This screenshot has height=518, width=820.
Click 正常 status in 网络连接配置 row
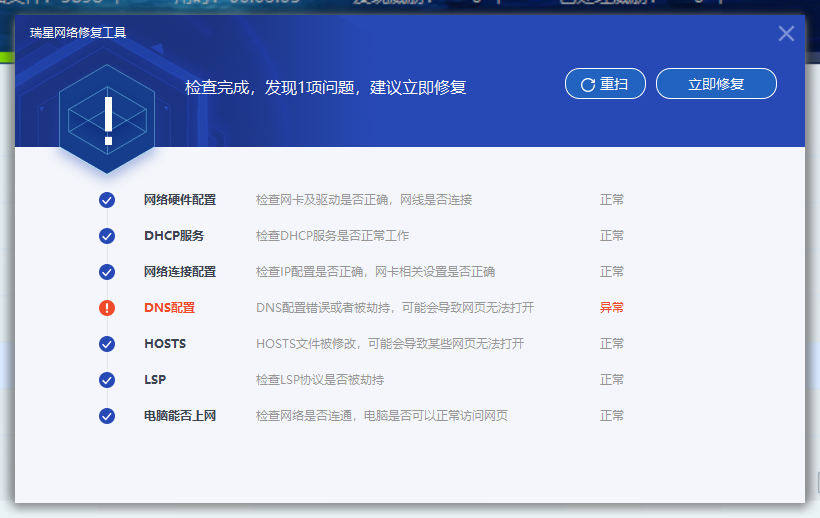[x=612, y=272]
